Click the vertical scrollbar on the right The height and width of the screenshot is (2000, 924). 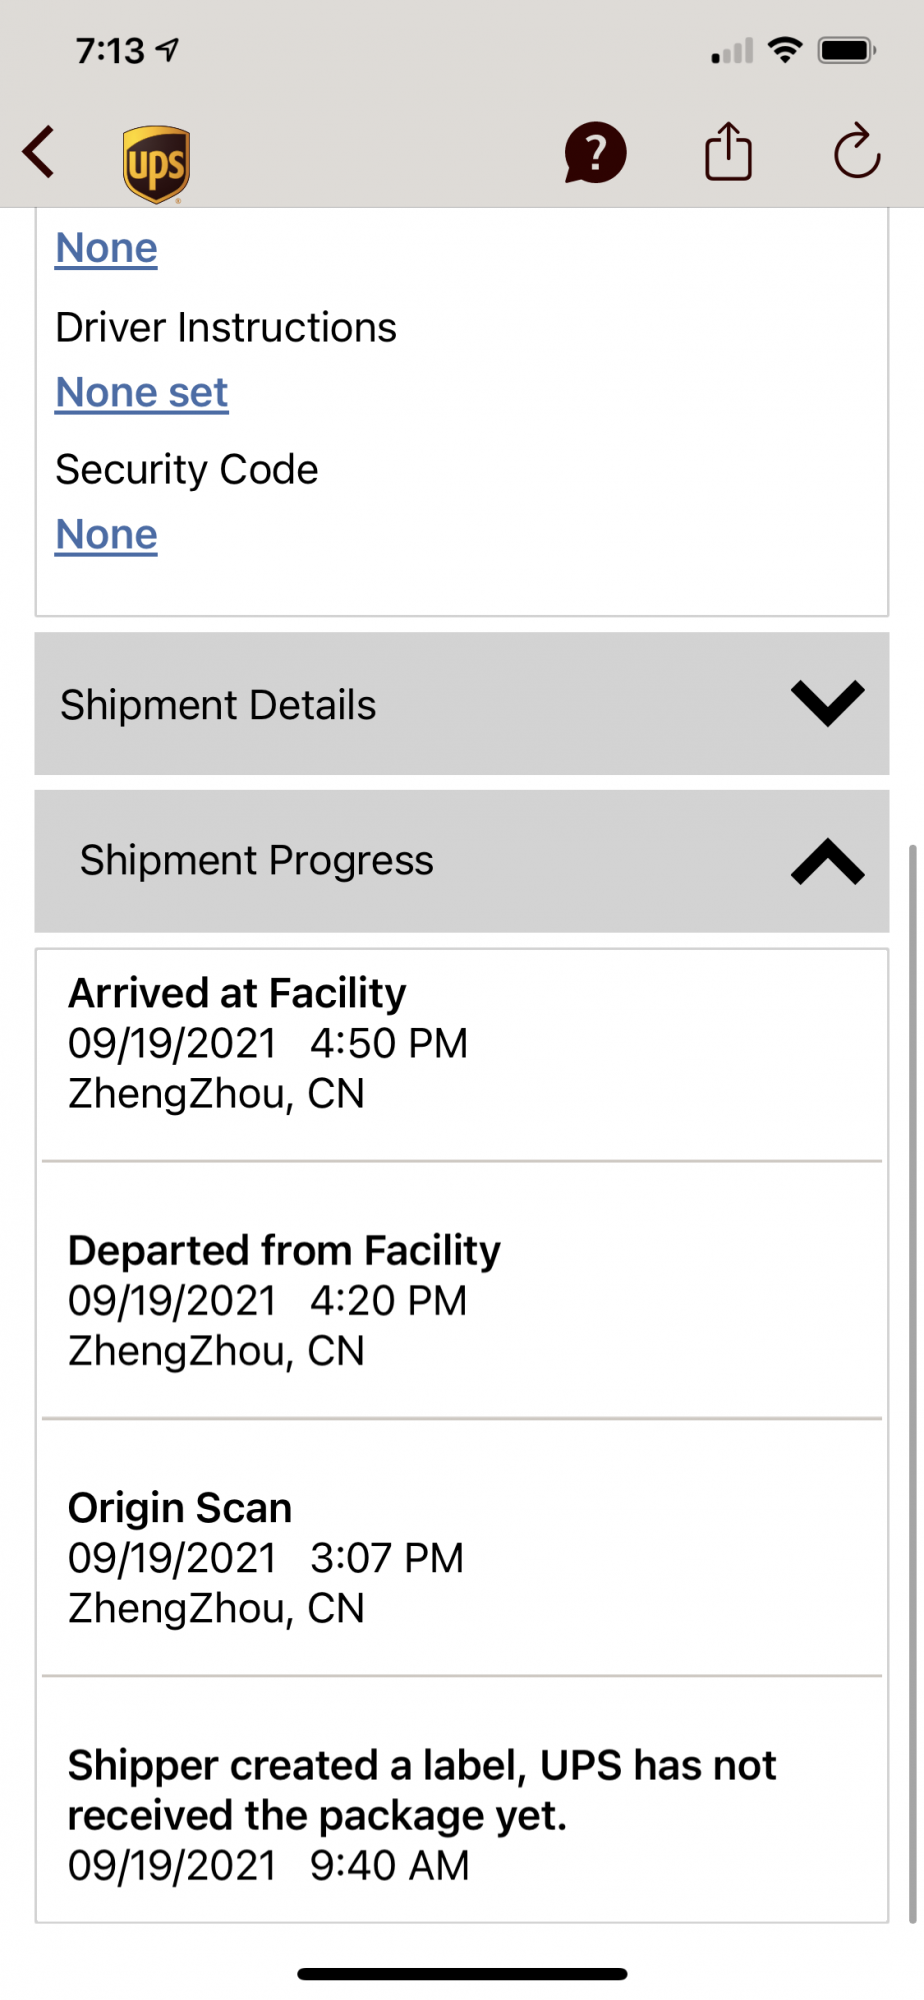[912, 1380]
